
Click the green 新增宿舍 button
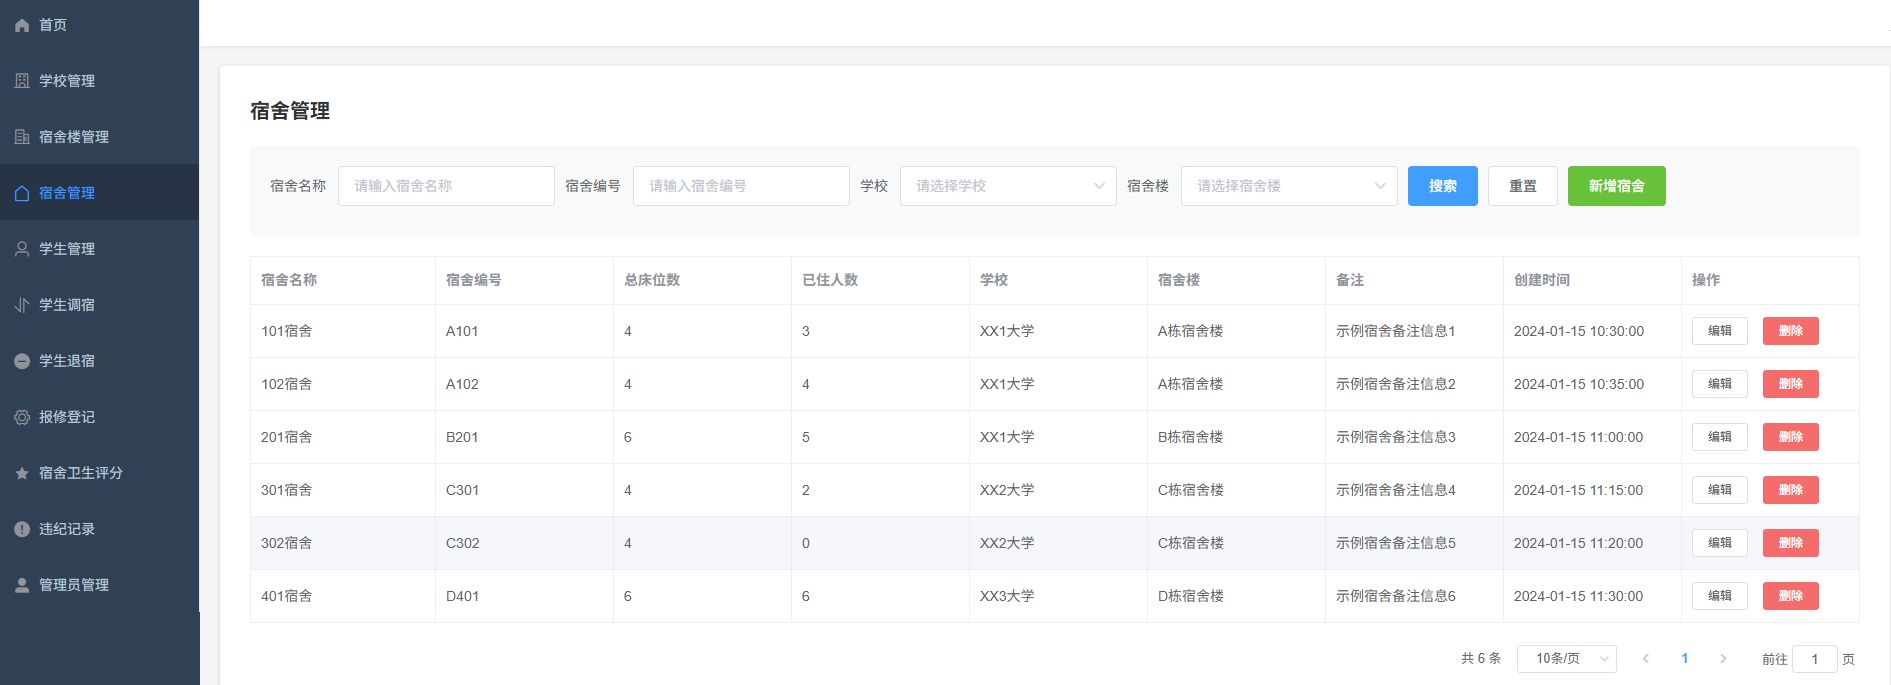[x=1616, y=186]
